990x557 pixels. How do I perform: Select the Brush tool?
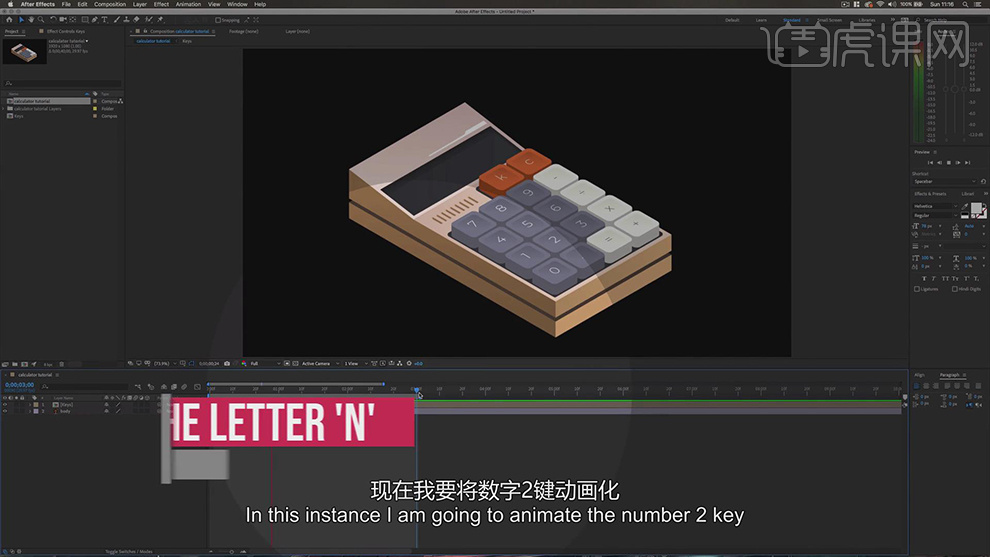tap(117, 20)
